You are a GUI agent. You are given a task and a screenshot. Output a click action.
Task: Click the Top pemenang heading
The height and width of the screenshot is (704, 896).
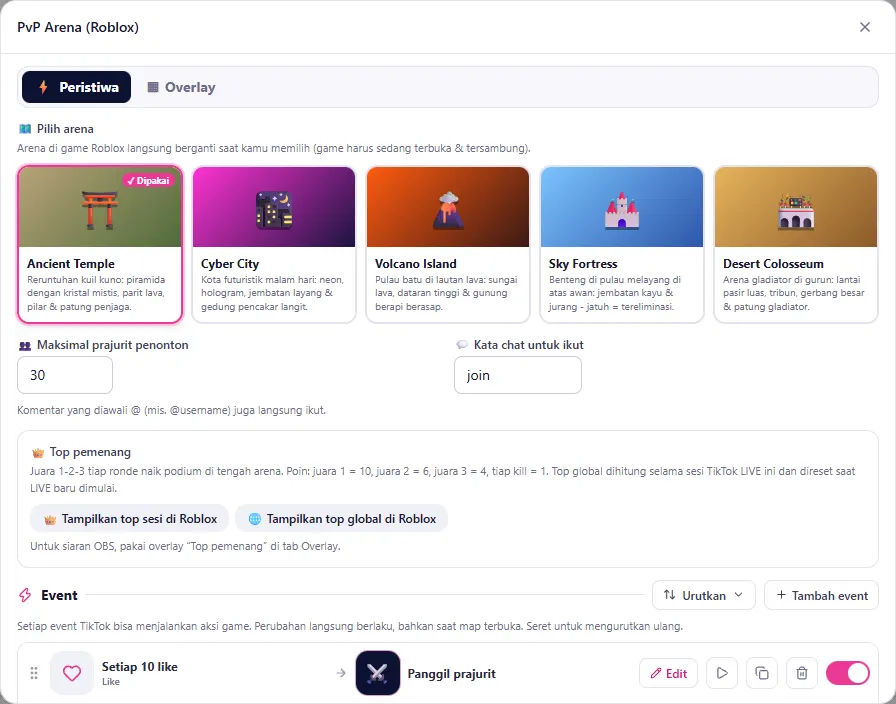tap(90, 452)
